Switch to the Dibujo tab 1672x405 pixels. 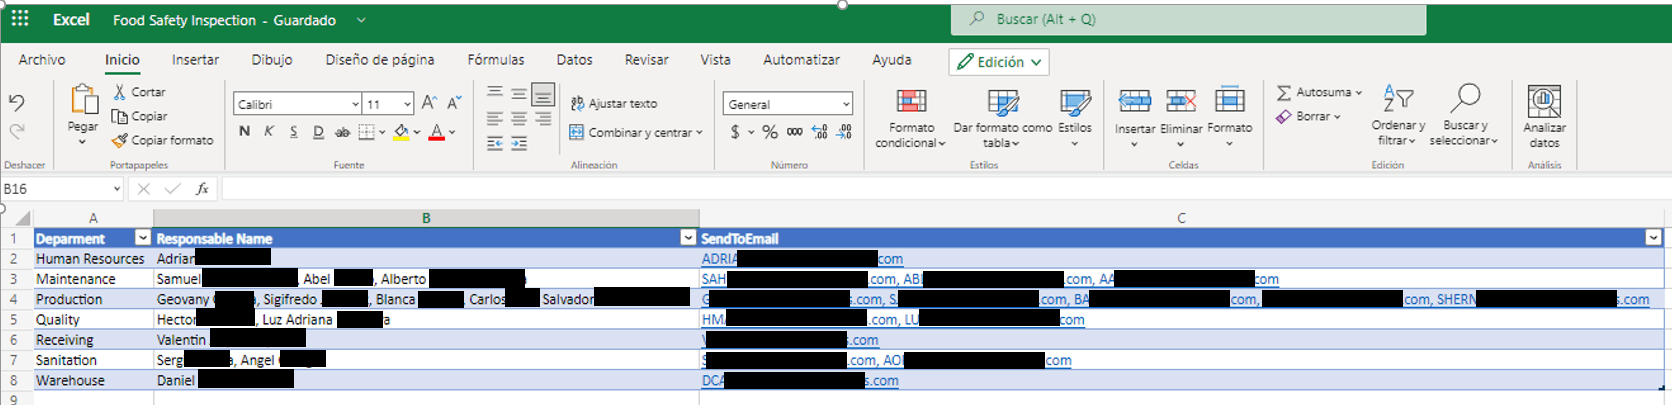[x=272, y=59]
